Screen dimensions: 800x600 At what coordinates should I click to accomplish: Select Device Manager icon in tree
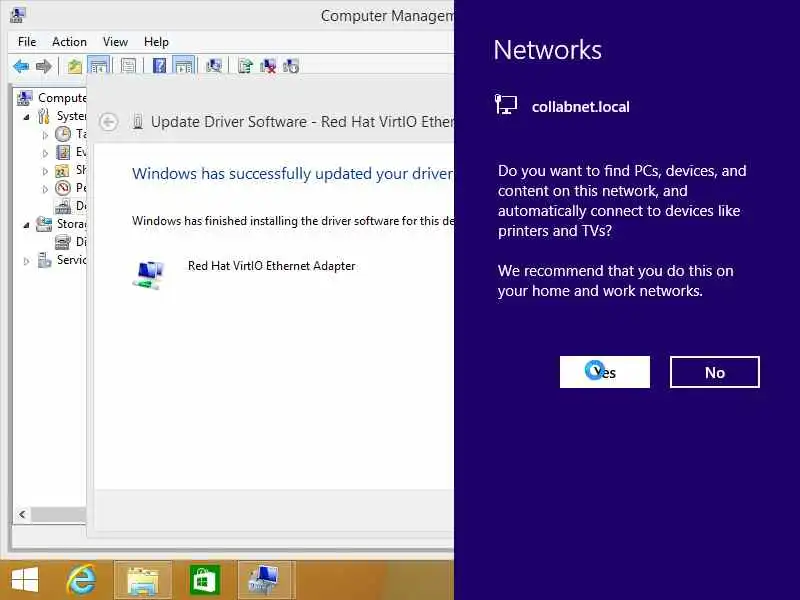[63, 206]
